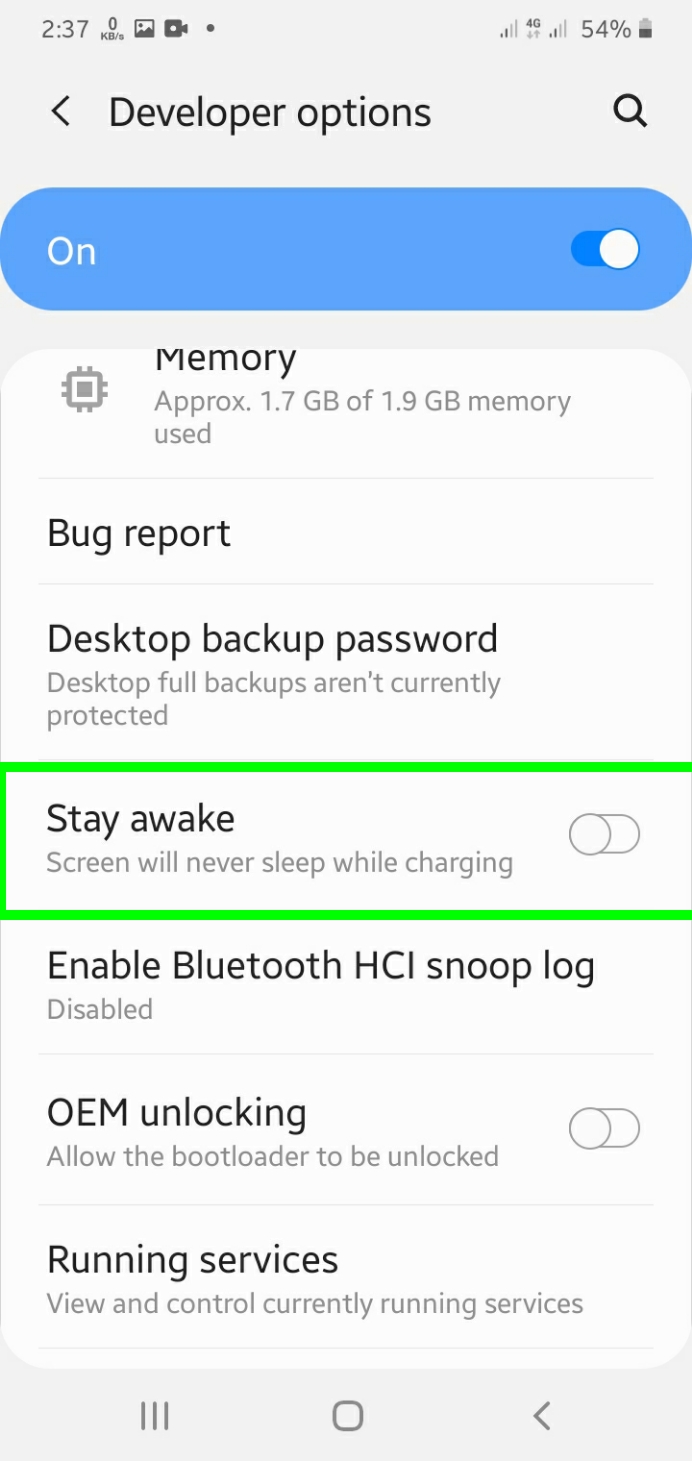Tap the screen recorder status icon
The height and width of the screenshot is (1461, 692).
pos(177,29)
